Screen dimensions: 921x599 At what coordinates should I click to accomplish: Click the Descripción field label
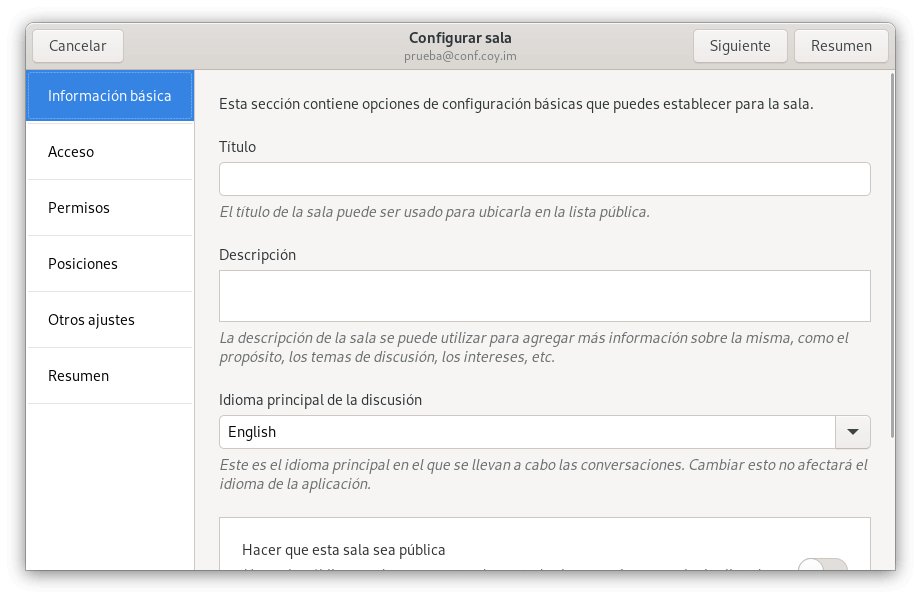[257, 255]
